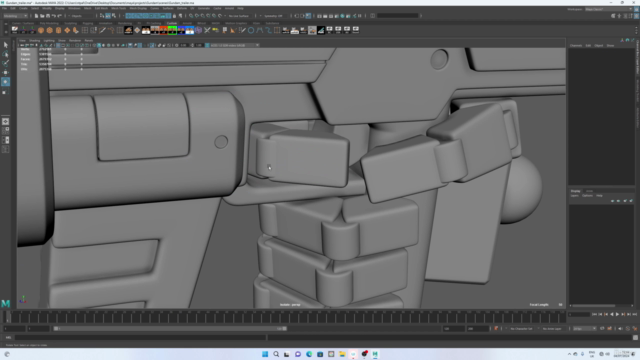Open the viewport Shading menu

point(35,40)
